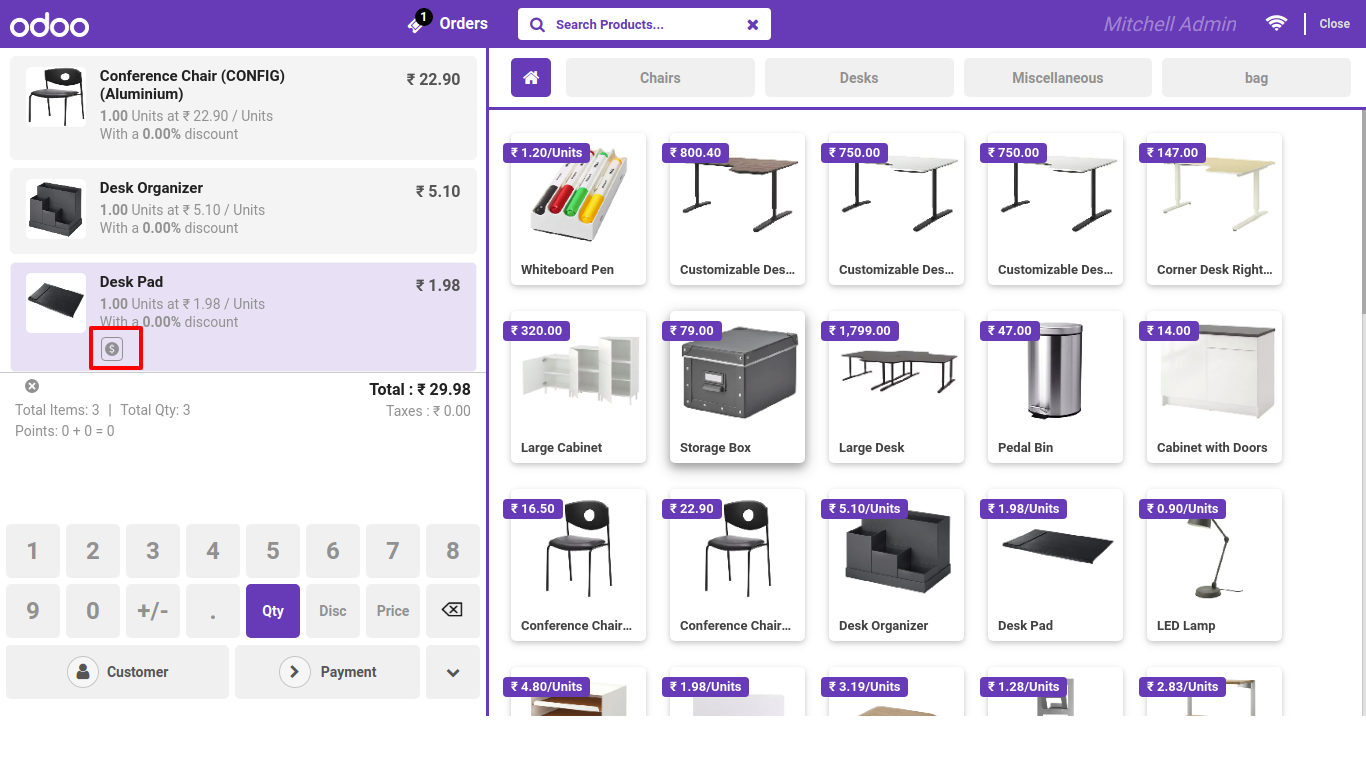
Task: Select the Conference Chair (CONFIG) order line
Action: pos(243,107)
